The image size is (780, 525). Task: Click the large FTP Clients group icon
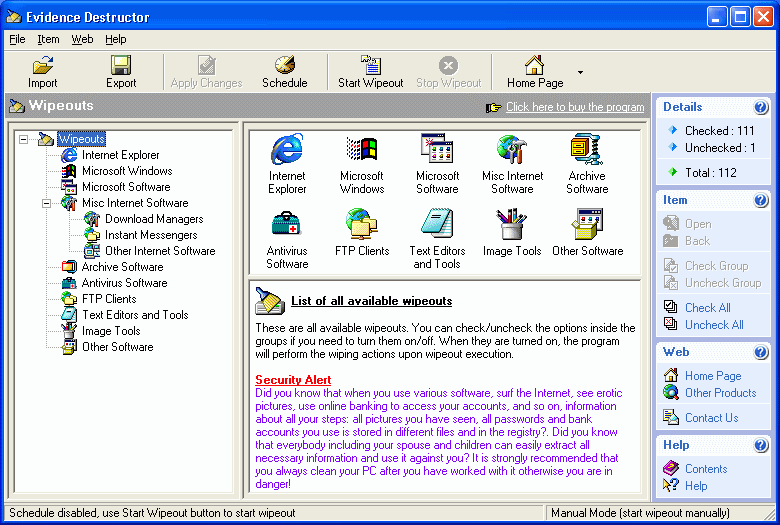pos(362,223)
